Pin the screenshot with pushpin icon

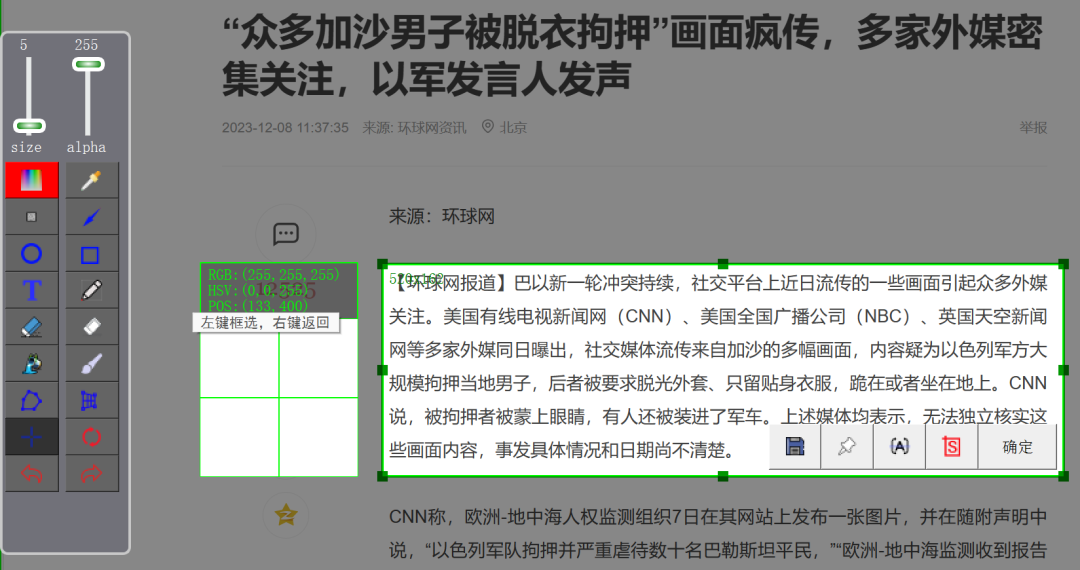(847, 446)
